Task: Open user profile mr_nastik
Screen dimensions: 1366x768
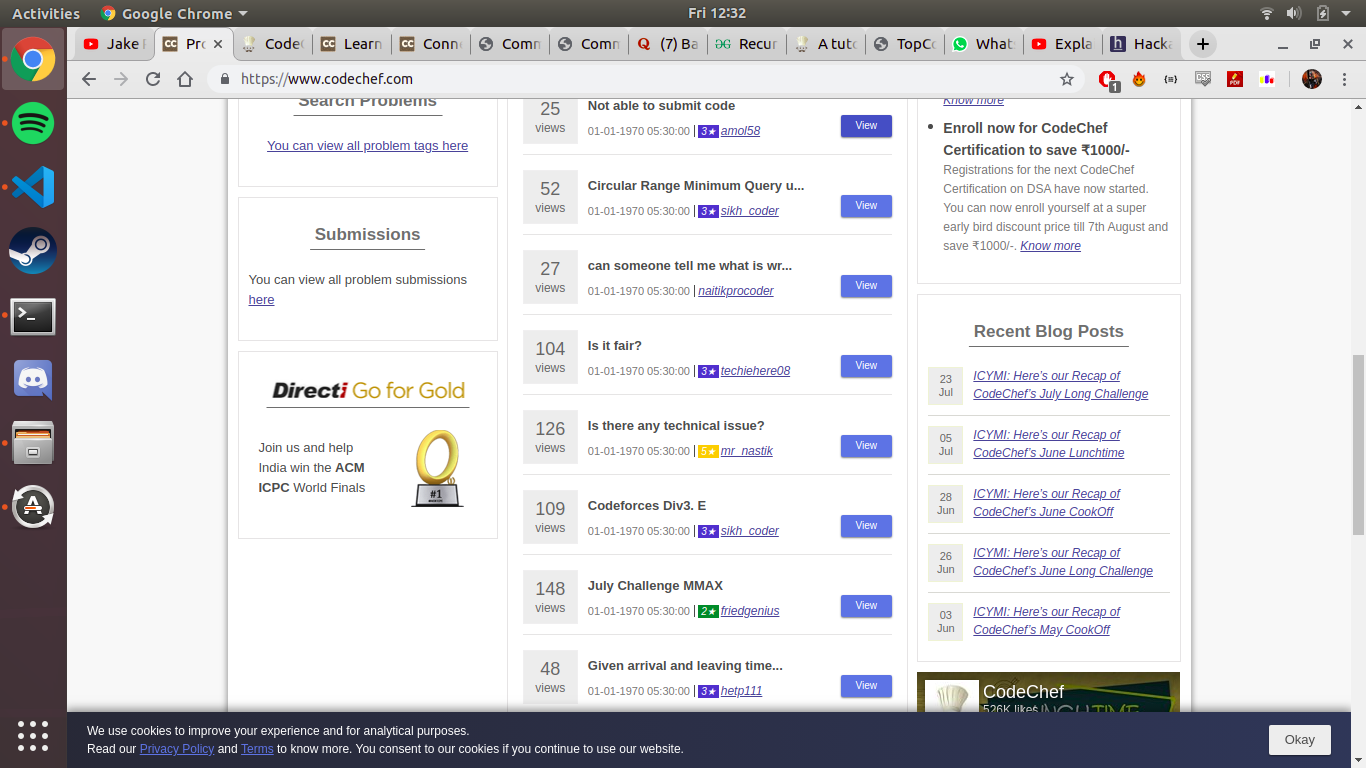Action: coord(746,451)
